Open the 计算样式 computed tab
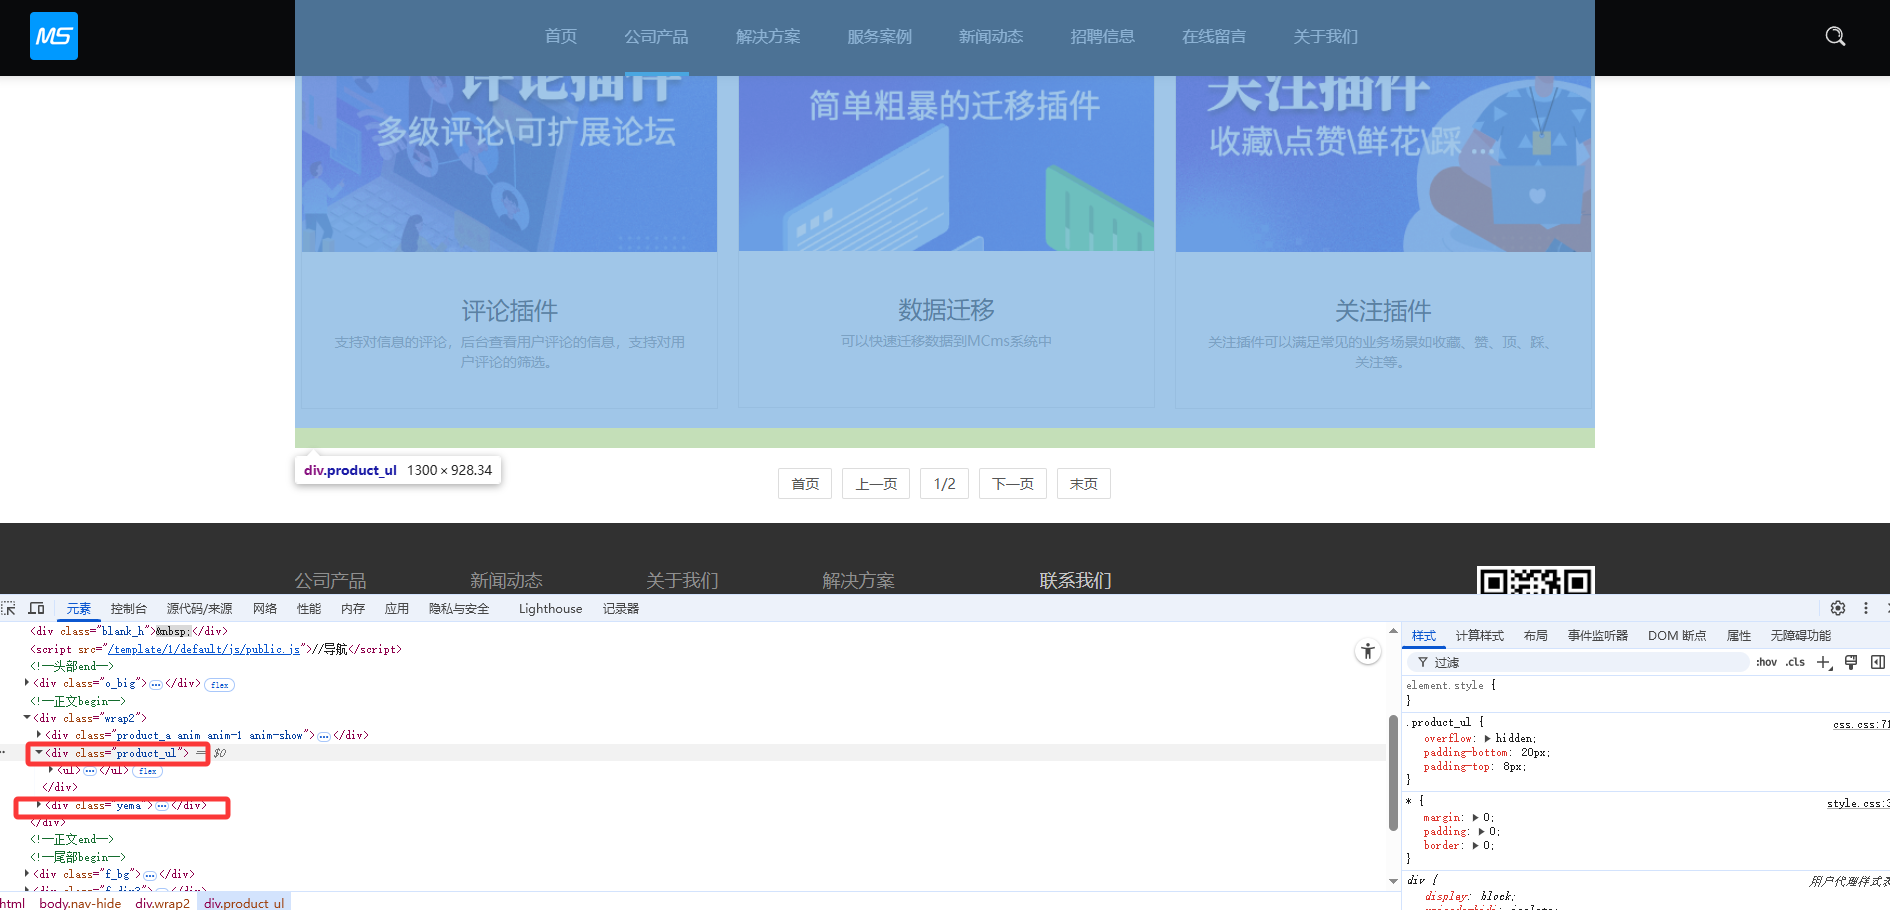Viewport: 1890px width, 910px height. tap(1479, 636)
